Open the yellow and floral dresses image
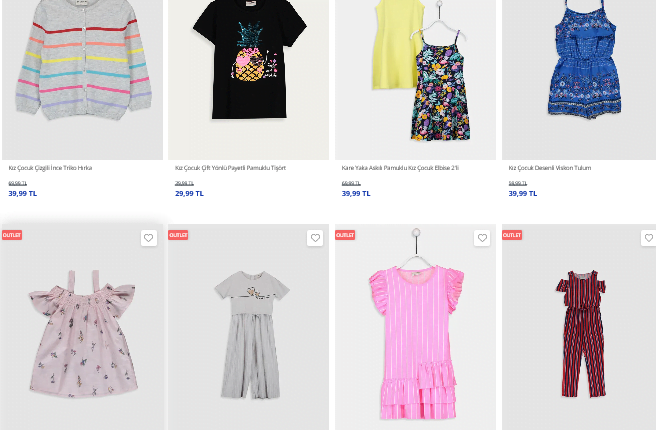 pos(415,79)
